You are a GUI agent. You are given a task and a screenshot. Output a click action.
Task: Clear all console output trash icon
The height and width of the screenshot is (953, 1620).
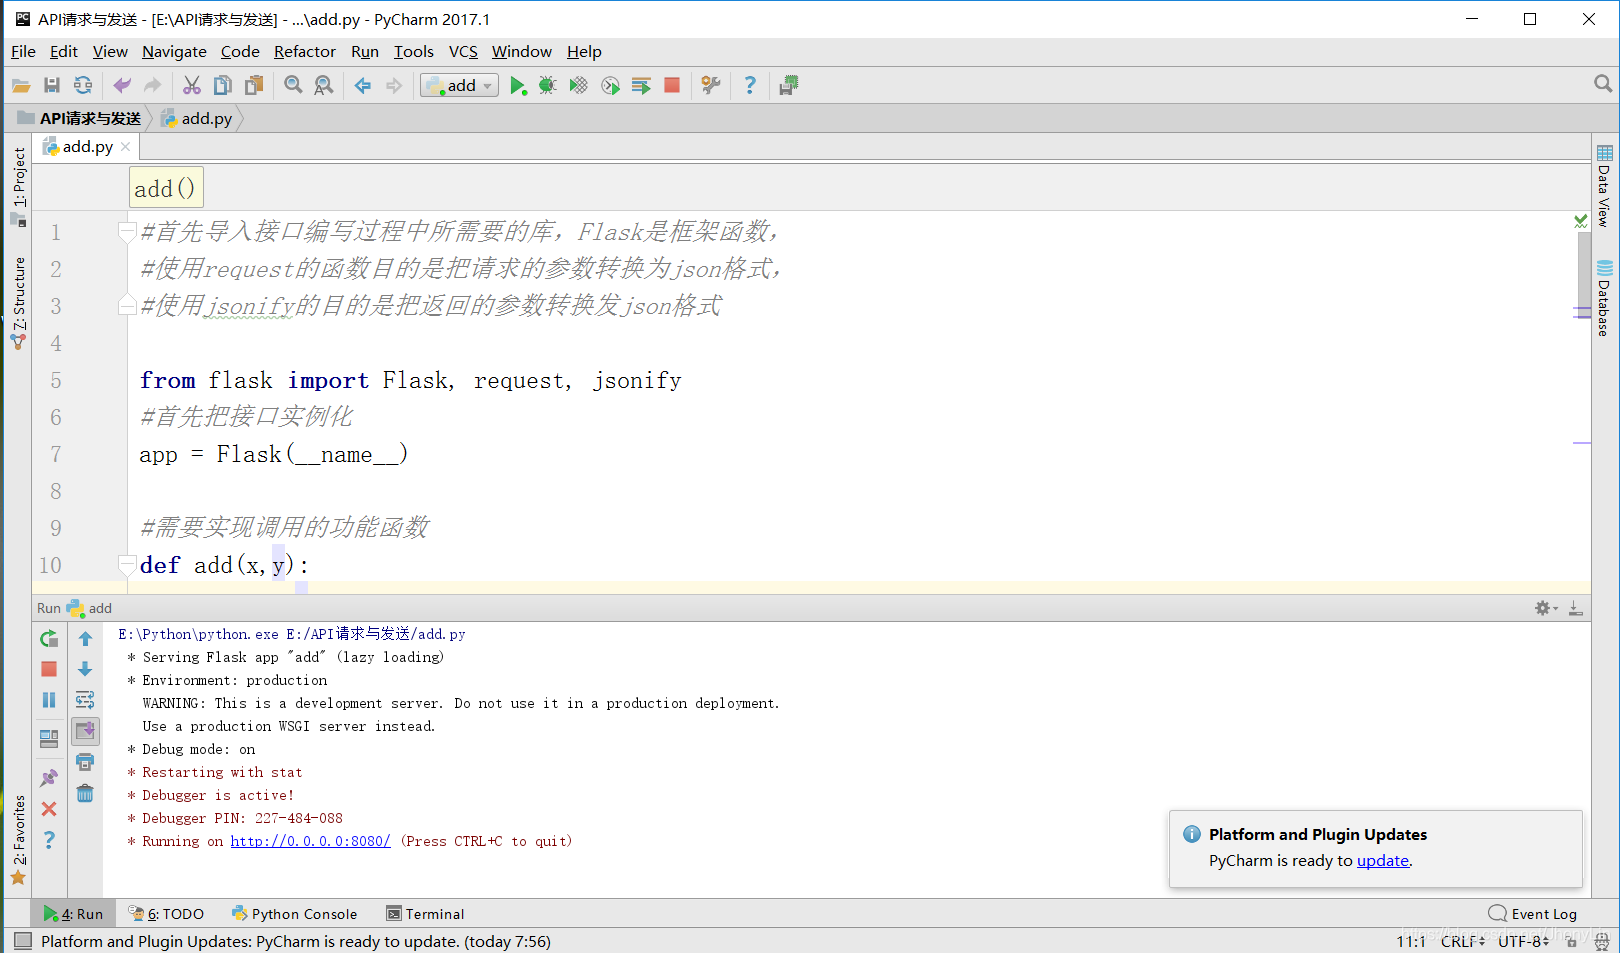pos(85,793)
